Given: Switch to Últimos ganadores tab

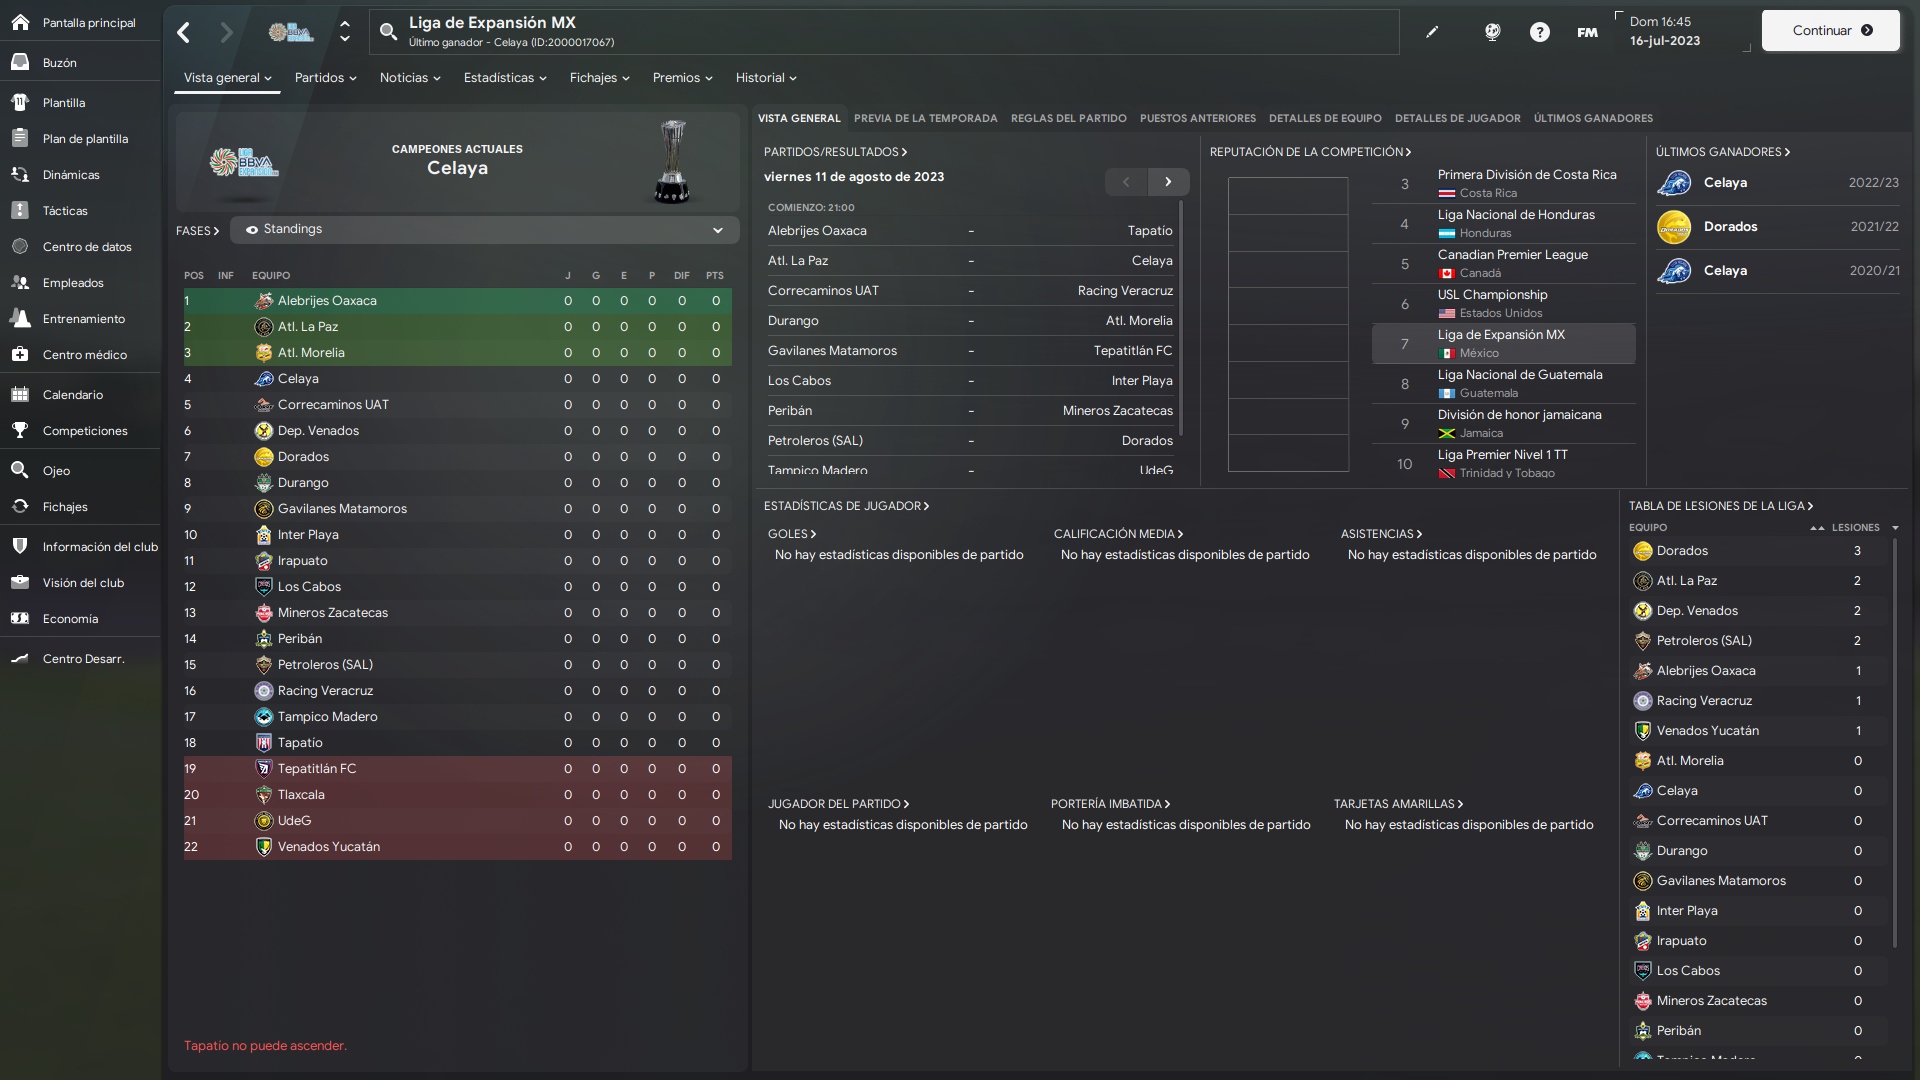Looking at the screenshot, I should pyautogui.click(x=1593, y=118).
